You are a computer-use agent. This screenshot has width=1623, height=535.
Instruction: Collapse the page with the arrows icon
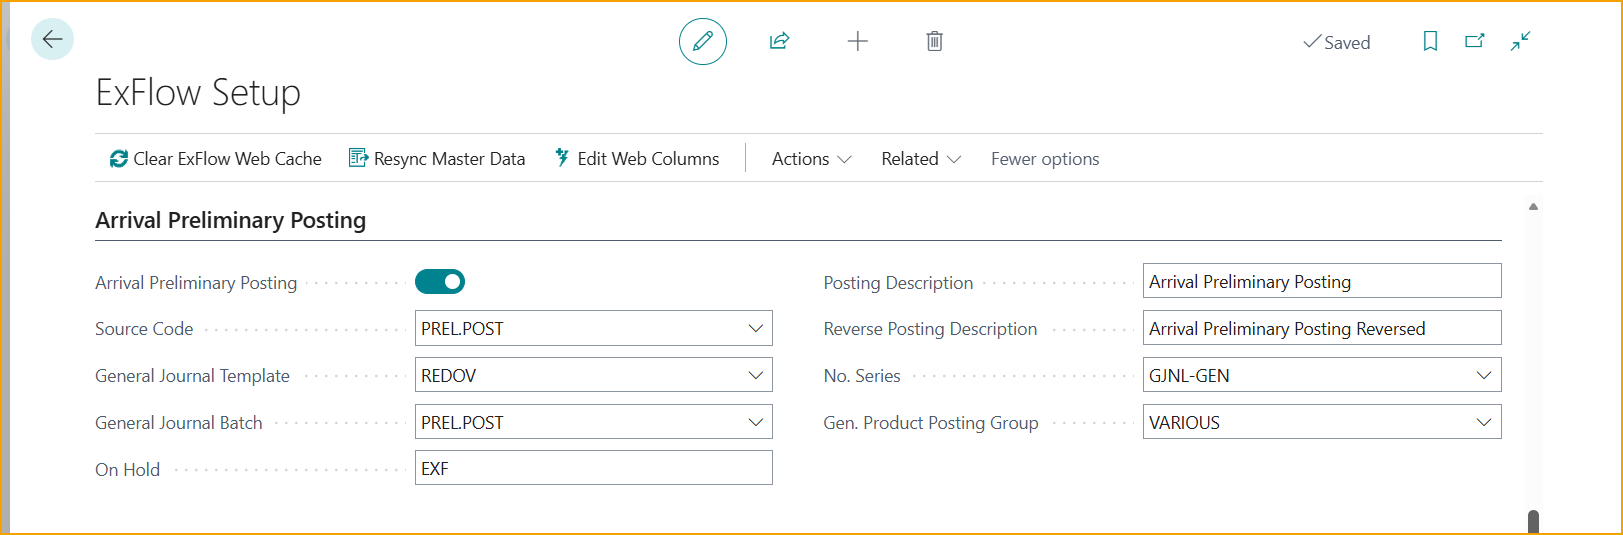(1521, 41)
